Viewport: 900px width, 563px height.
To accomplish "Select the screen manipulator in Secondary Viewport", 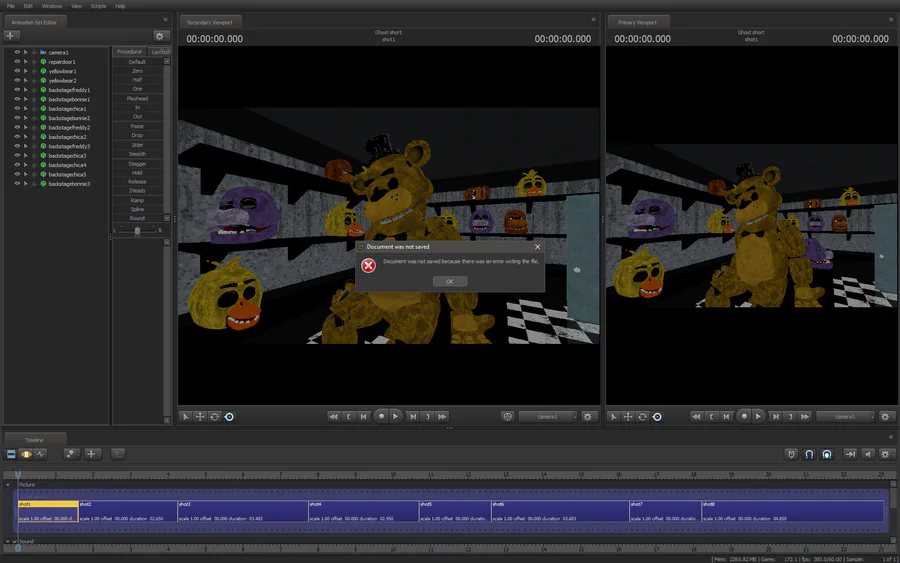I will pyautogui.click(x=229, y=417).
